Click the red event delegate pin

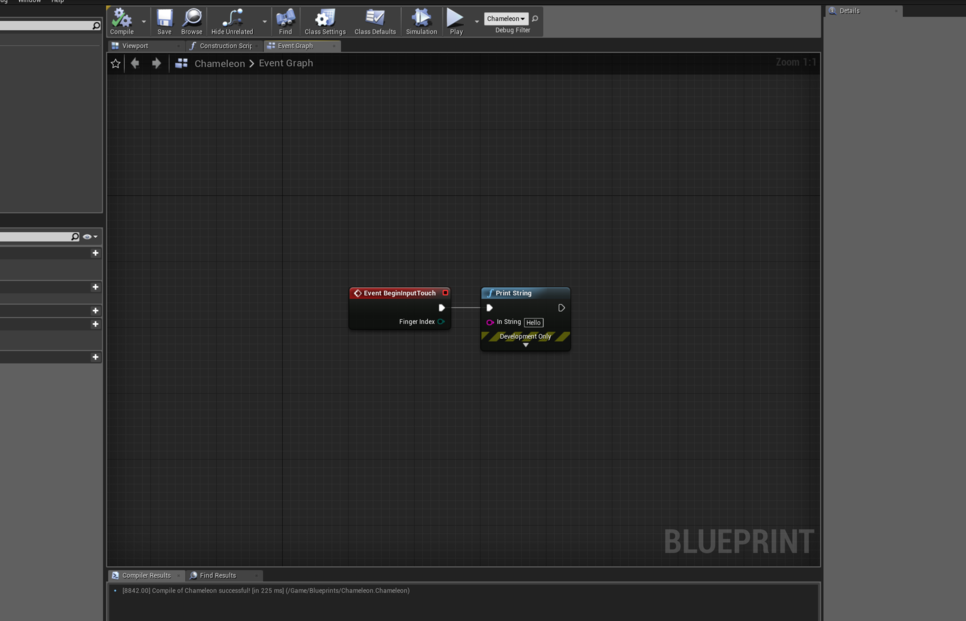(x=445, y=293)
